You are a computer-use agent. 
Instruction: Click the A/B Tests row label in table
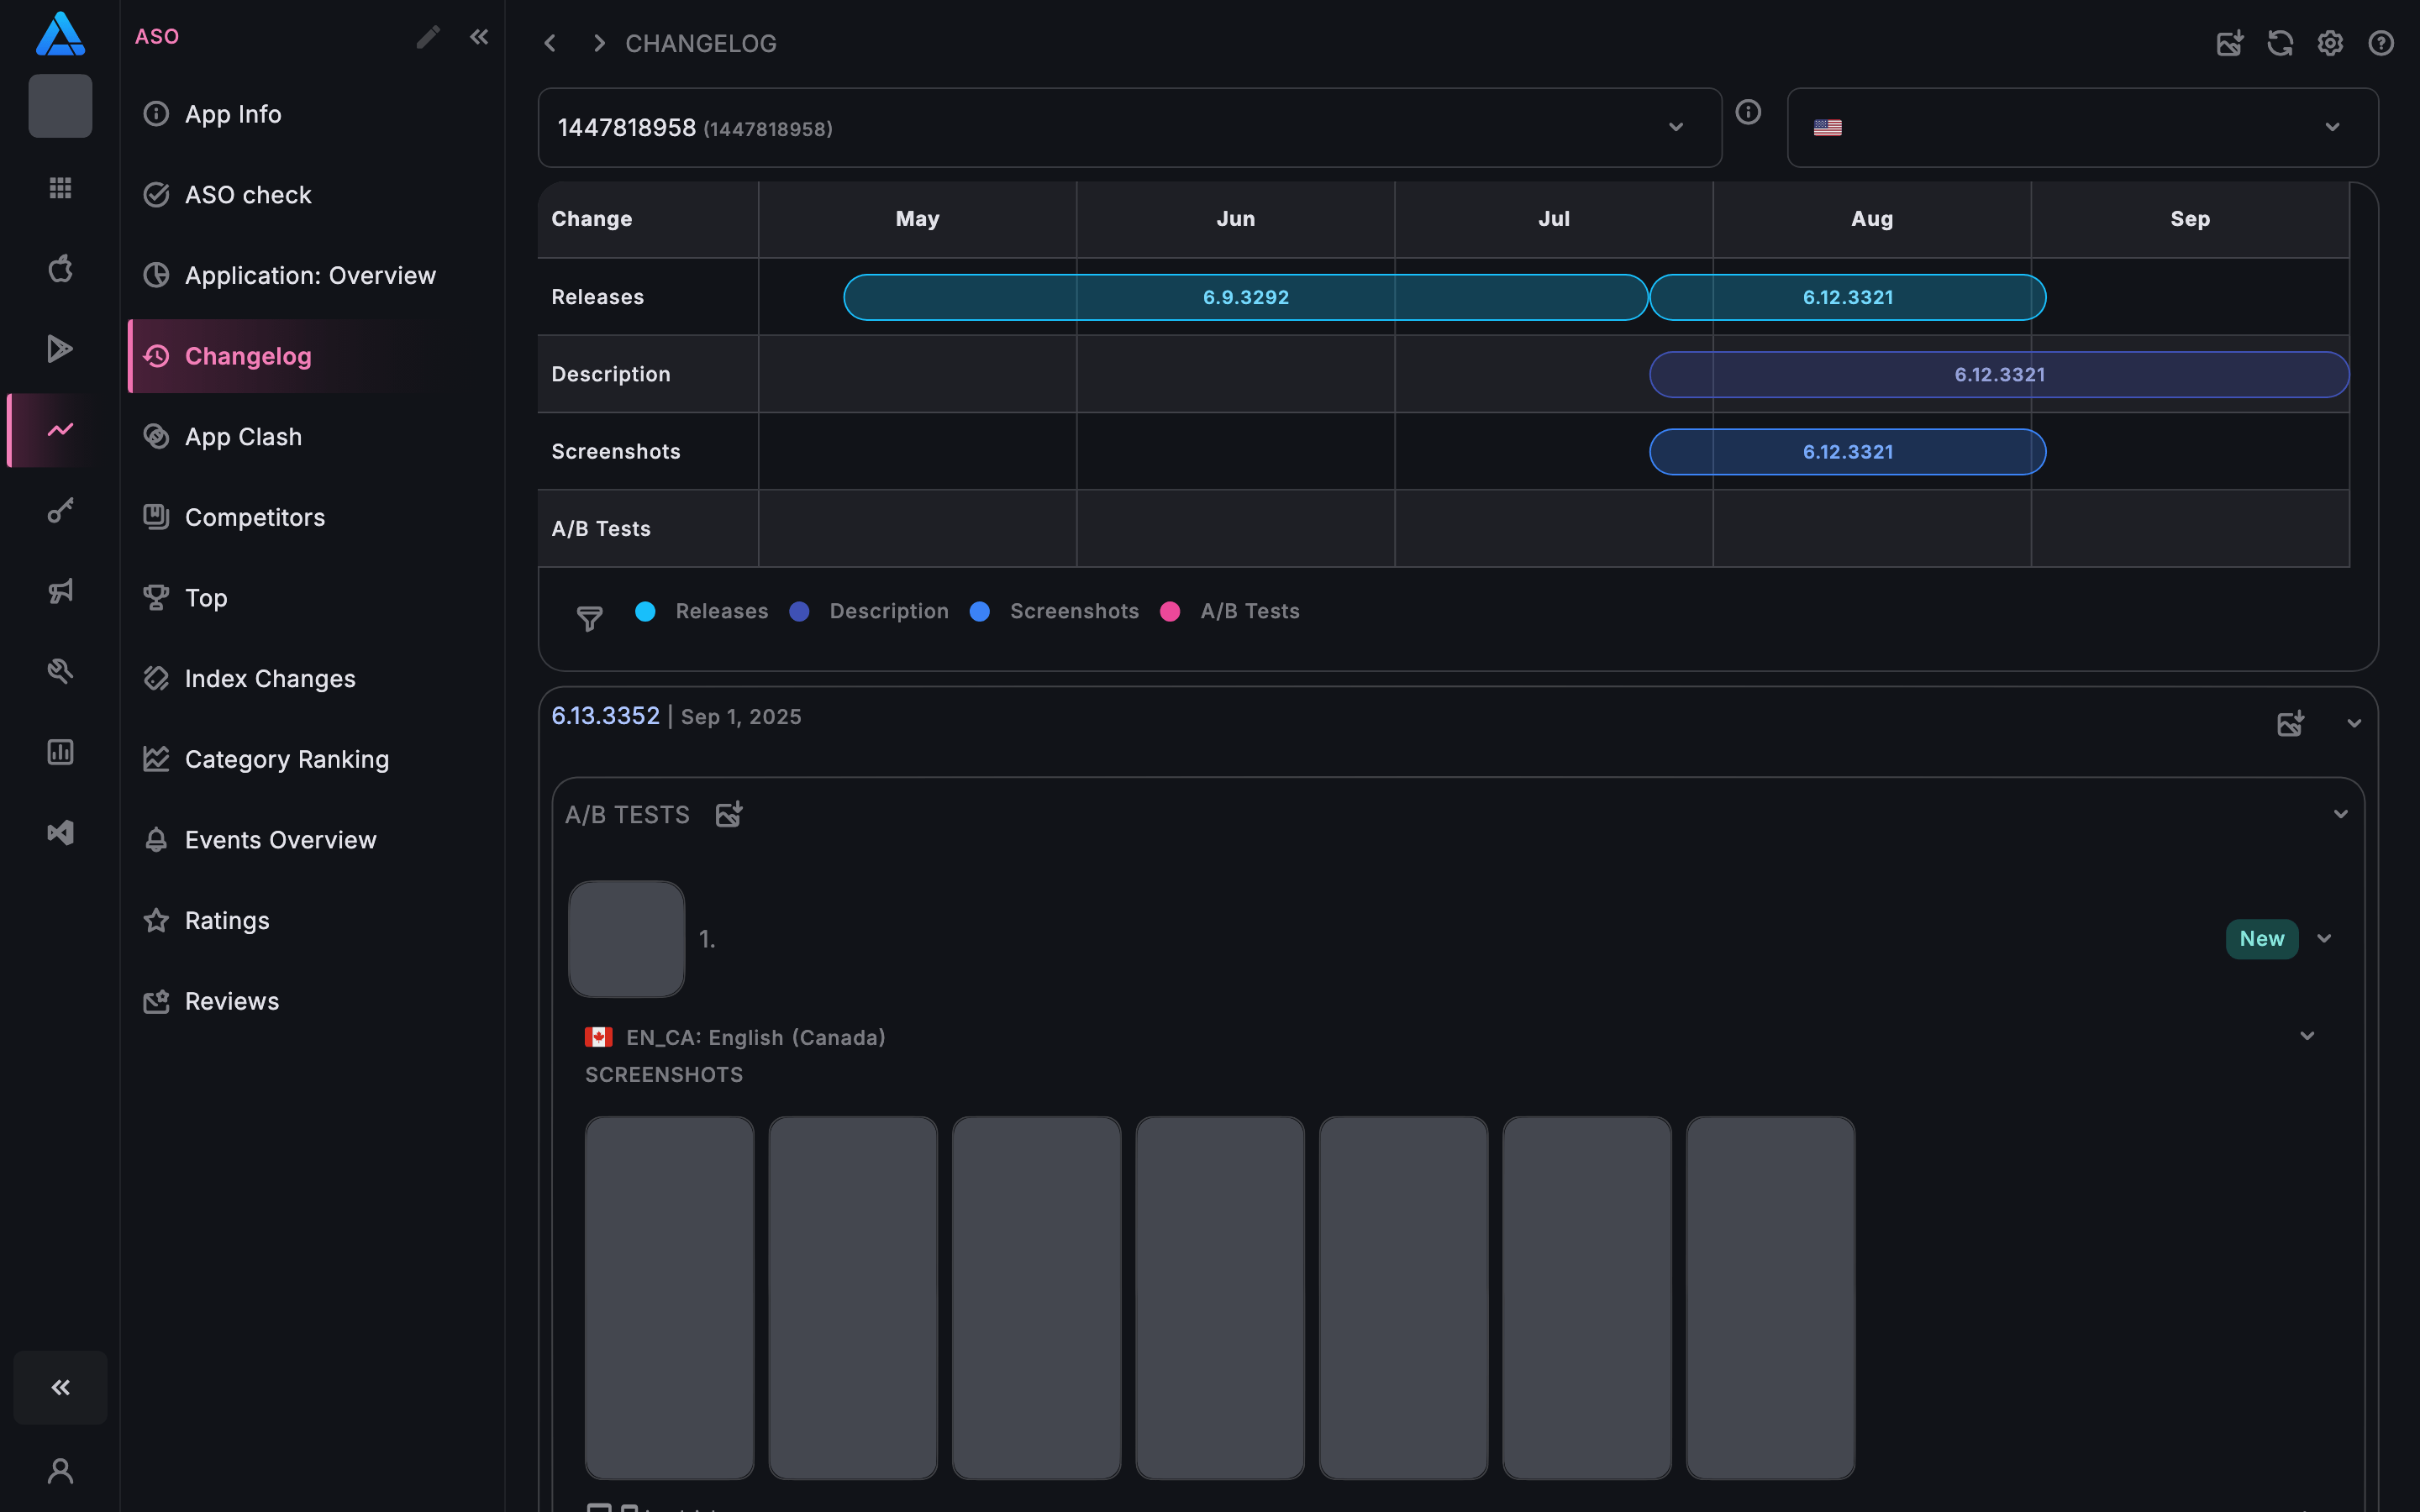click(601, 529)
